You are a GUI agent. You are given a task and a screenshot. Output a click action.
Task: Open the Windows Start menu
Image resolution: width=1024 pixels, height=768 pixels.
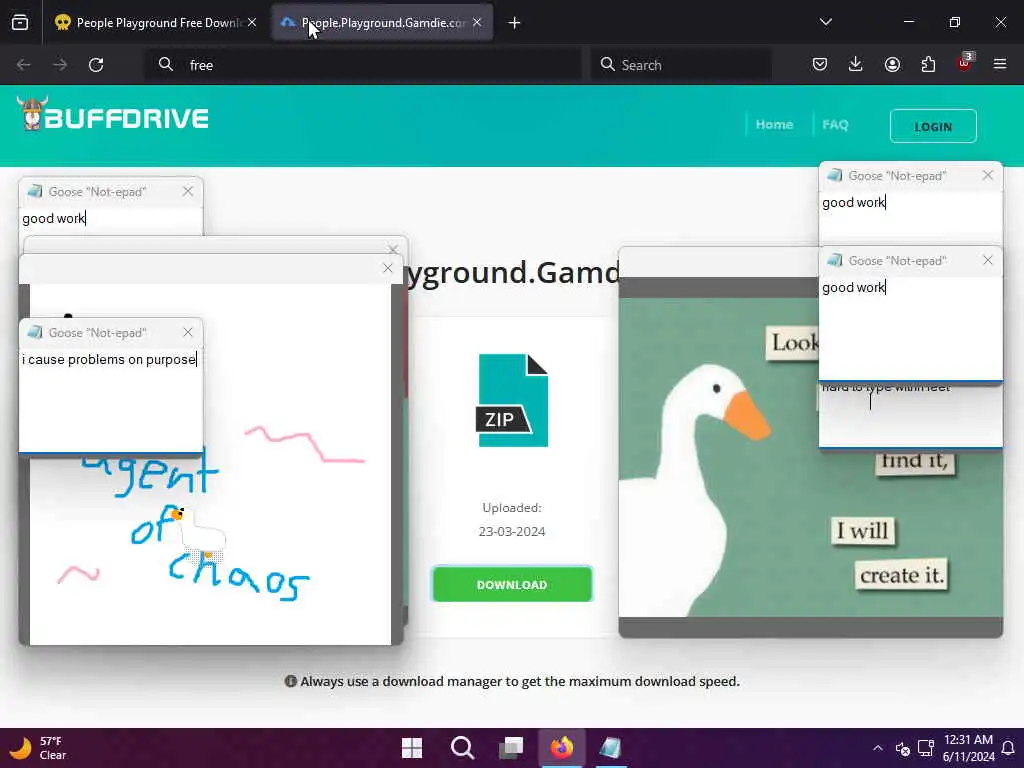click(x=411, y=748)
